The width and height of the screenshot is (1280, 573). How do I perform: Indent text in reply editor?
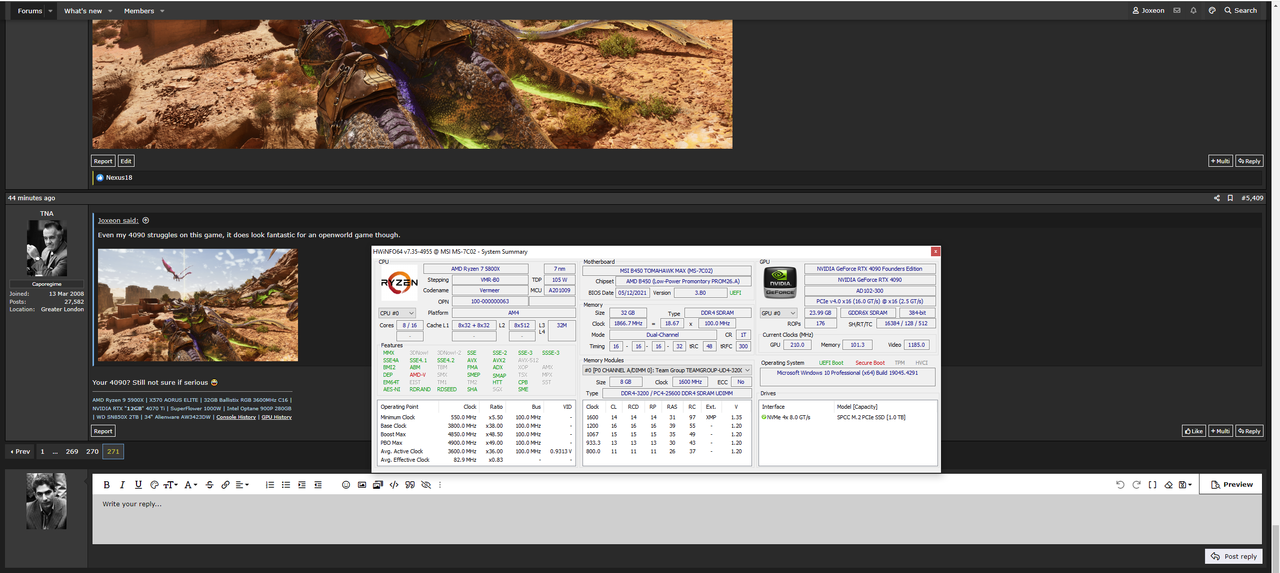[x=301, y=484]
